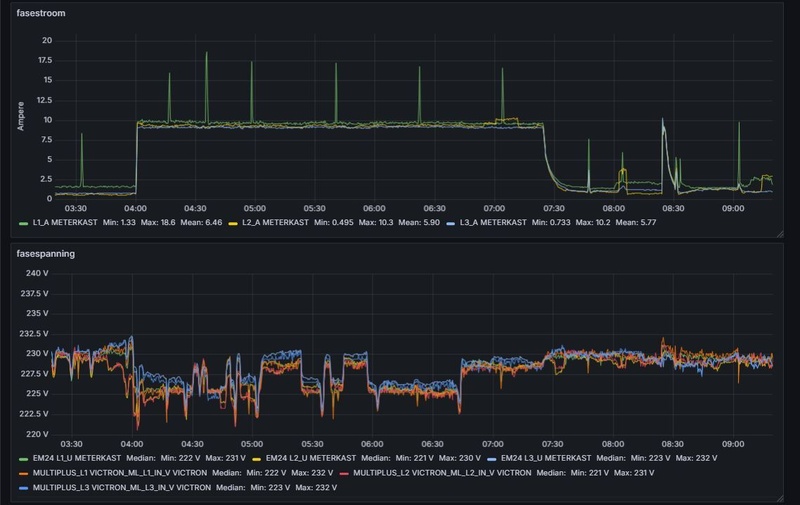Toggle EM24 L3_U METERKAST legend entry
This screenshot has height=505, width=800.
pyautogui.click(x=546, y=458)
